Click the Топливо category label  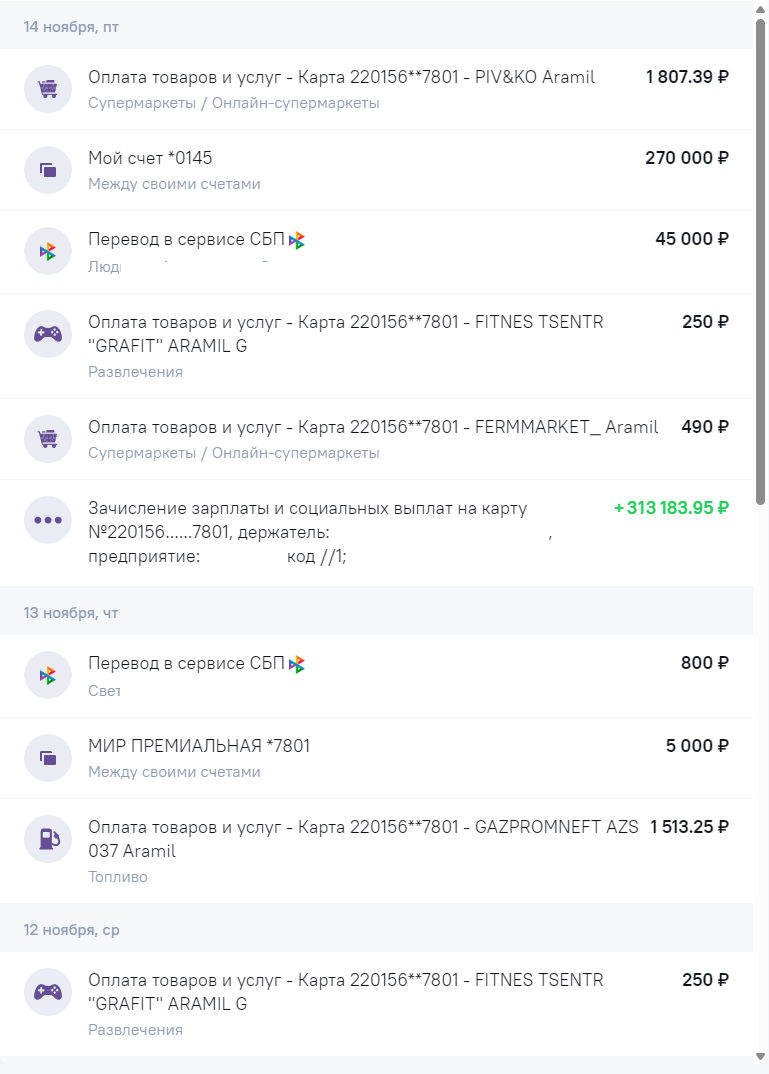117,877
